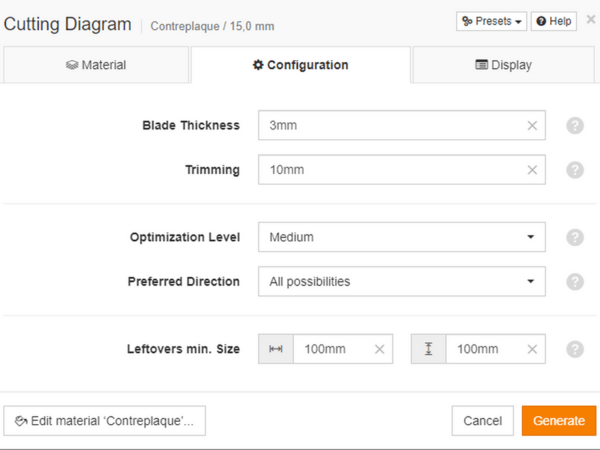Expand the Optimization Level dropdown
The image size is (600, 450).
point(401,238)
